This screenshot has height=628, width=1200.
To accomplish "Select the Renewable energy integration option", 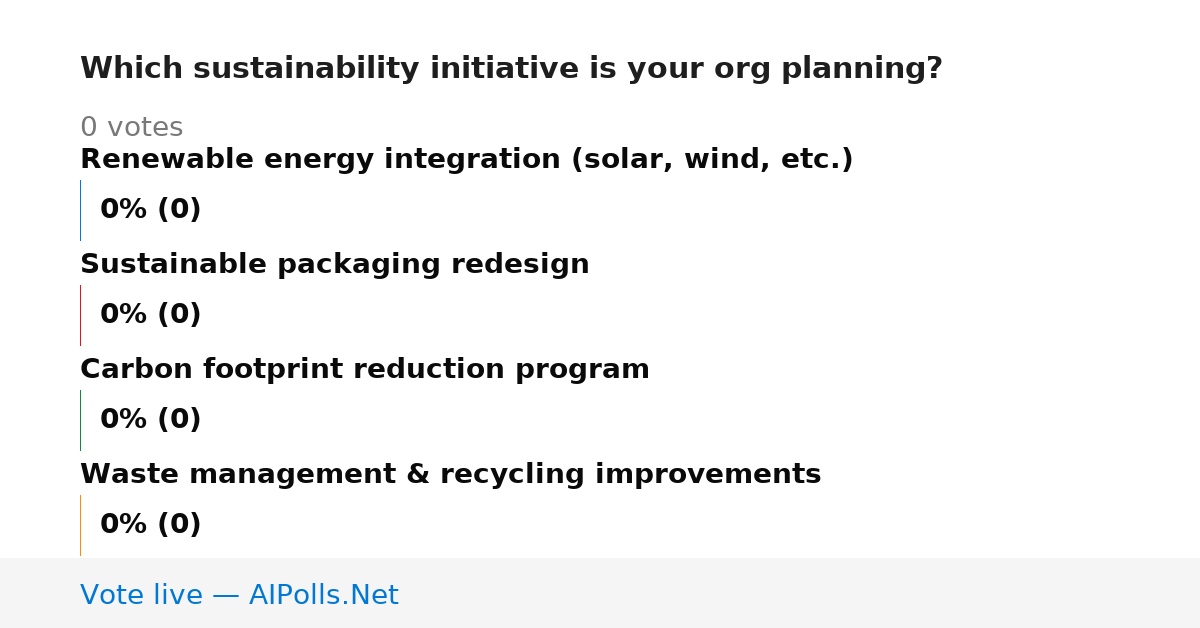I will click(x=466, y=160).
